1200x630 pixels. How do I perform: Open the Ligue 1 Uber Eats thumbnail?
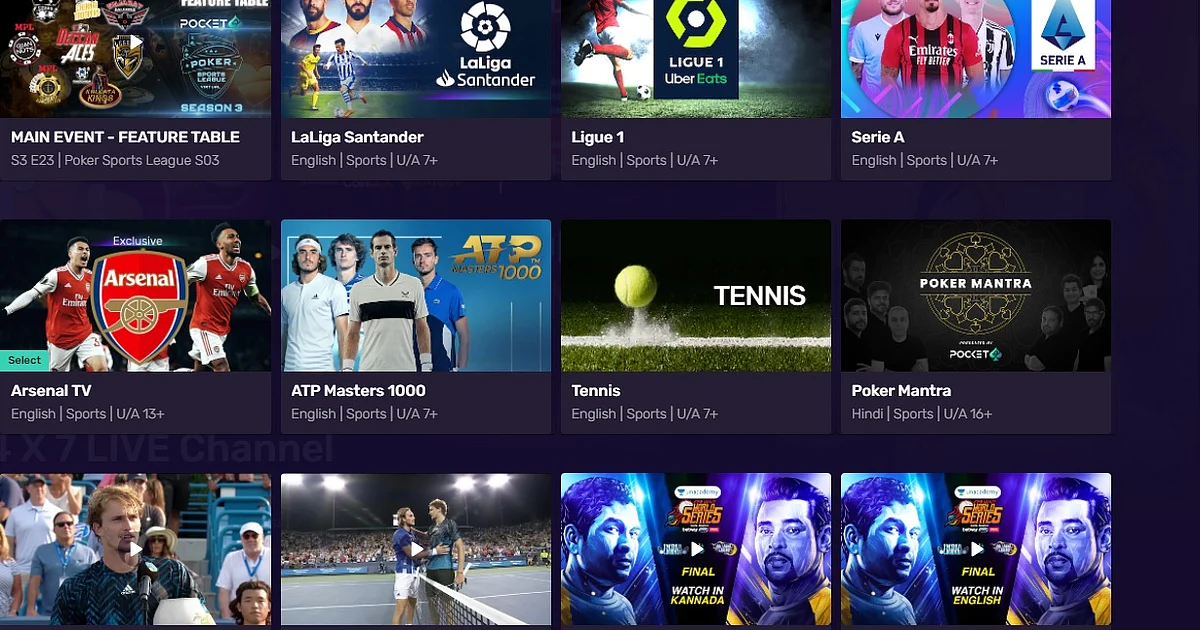[696, 59]
